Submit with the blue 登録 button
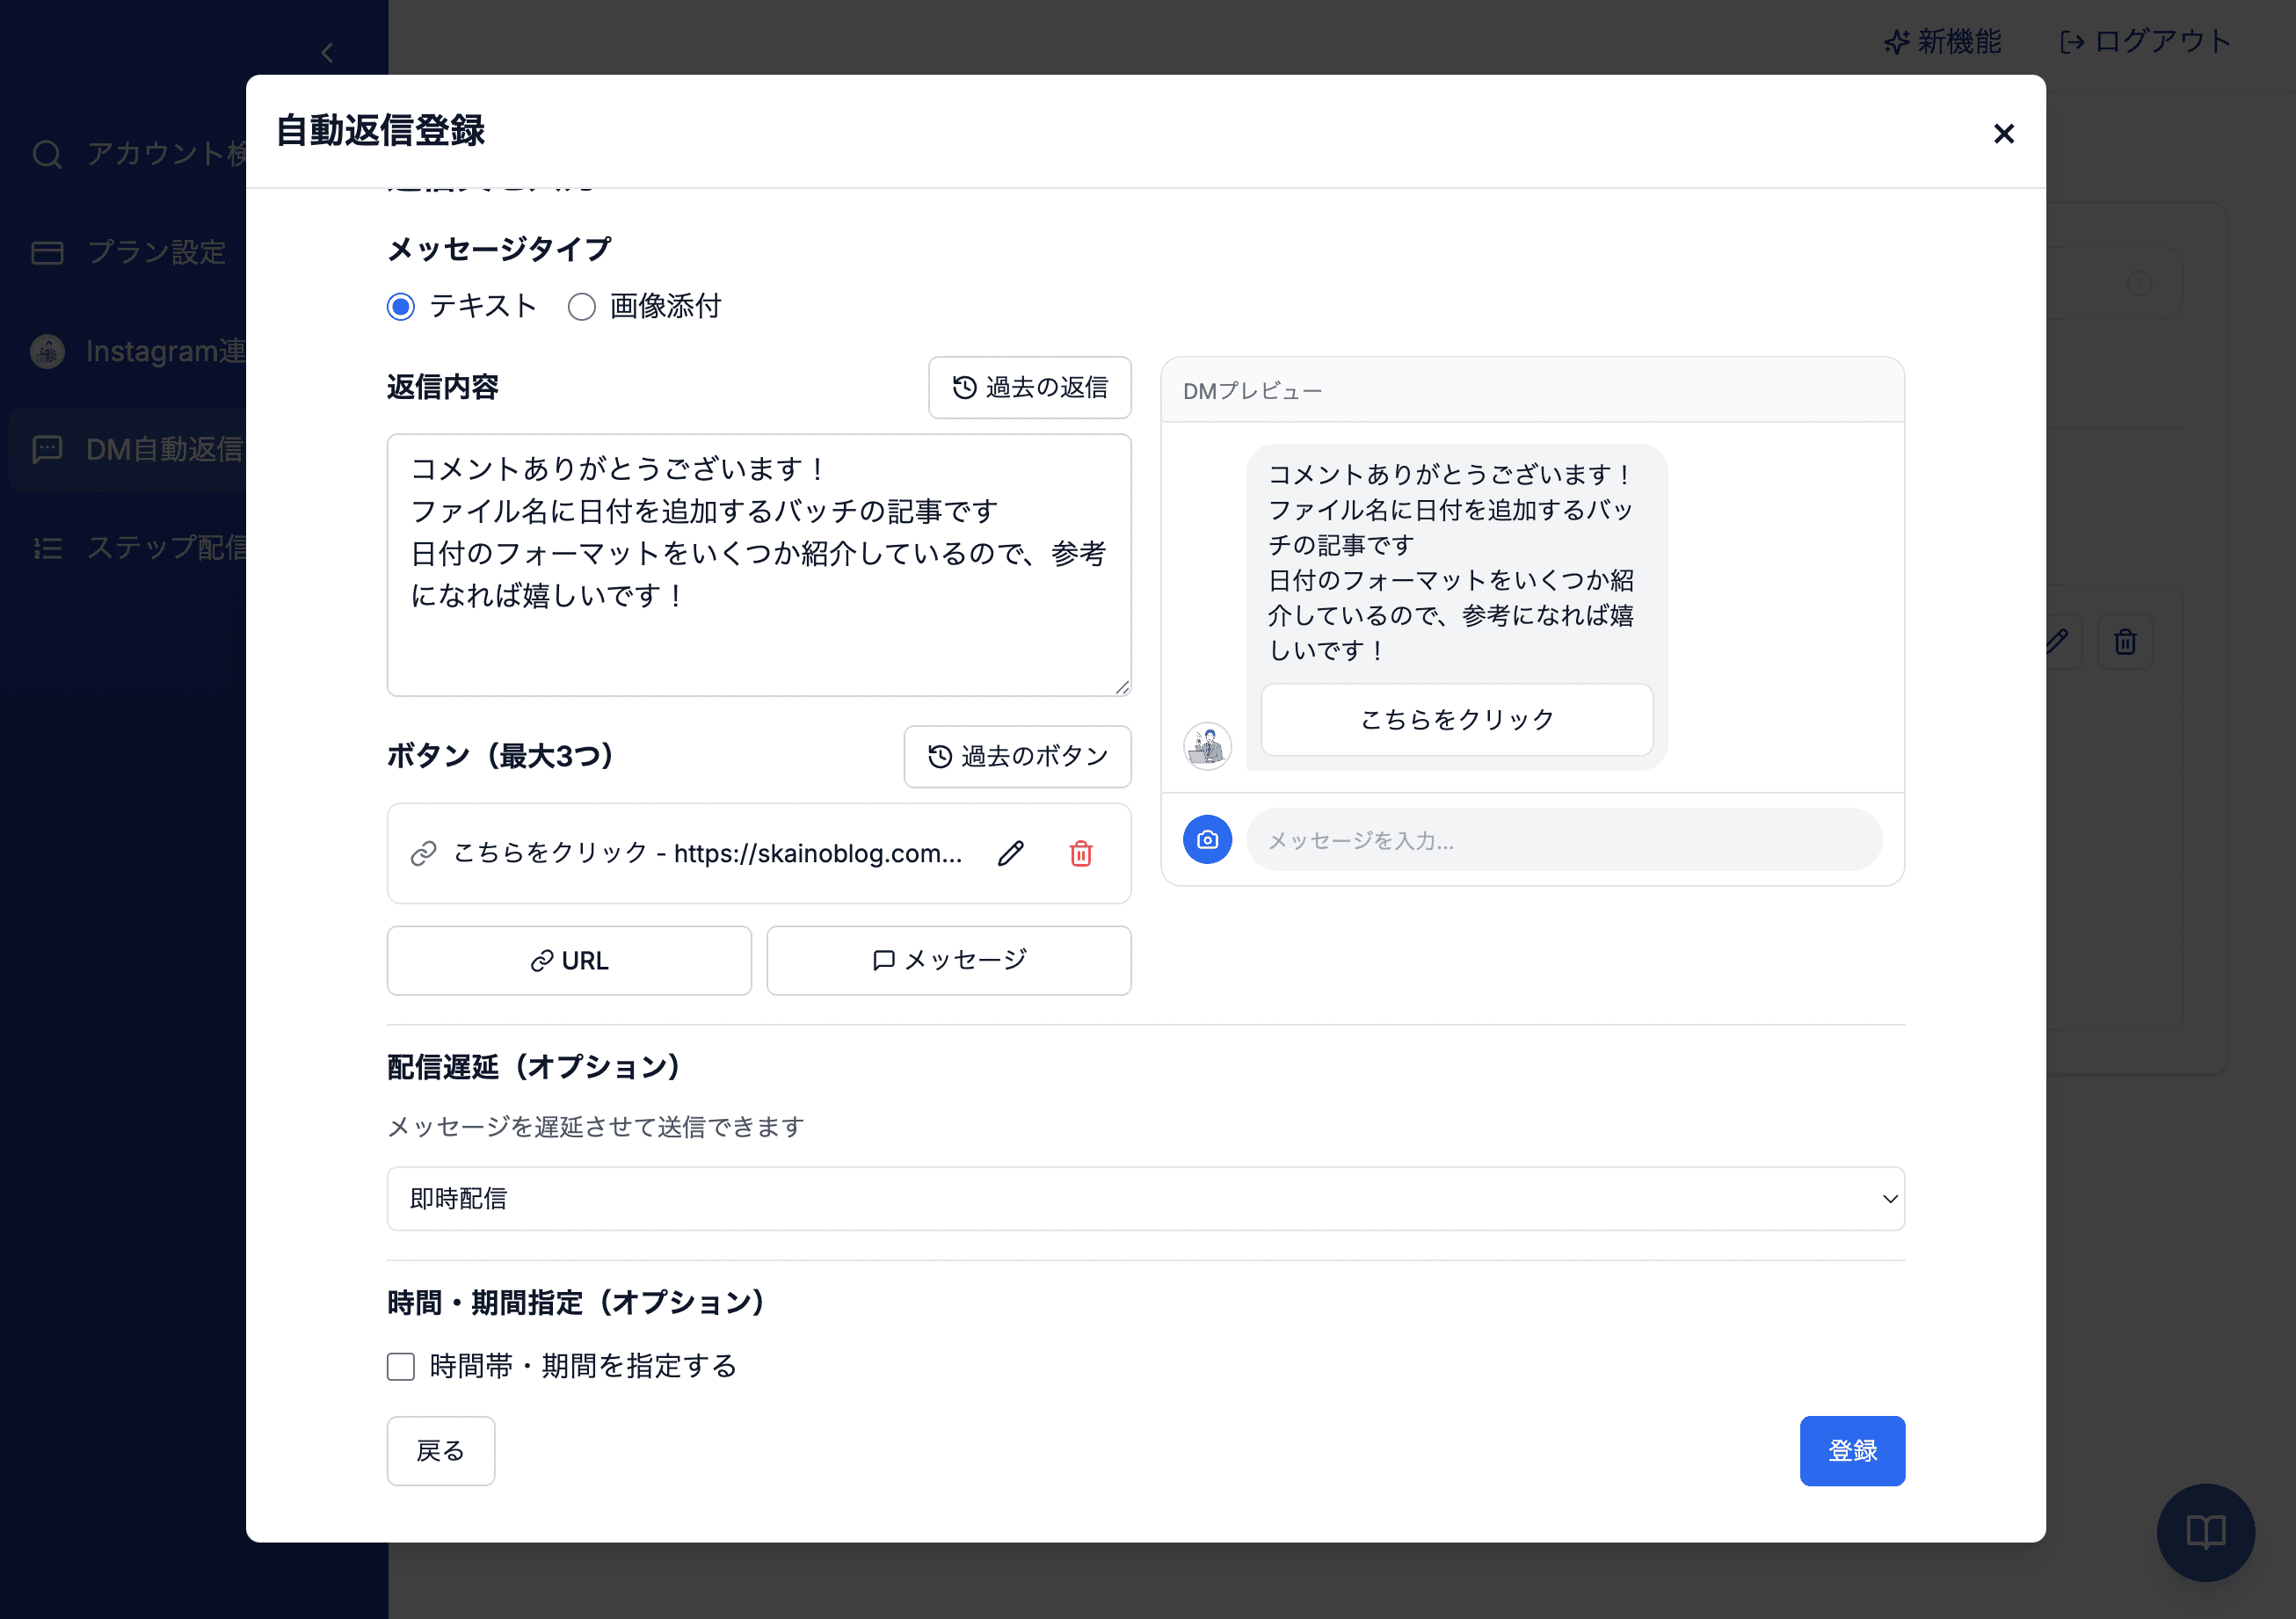Viewport: 2296px width, 1619px height. pyautogui.click(x=1852, y=1450)
